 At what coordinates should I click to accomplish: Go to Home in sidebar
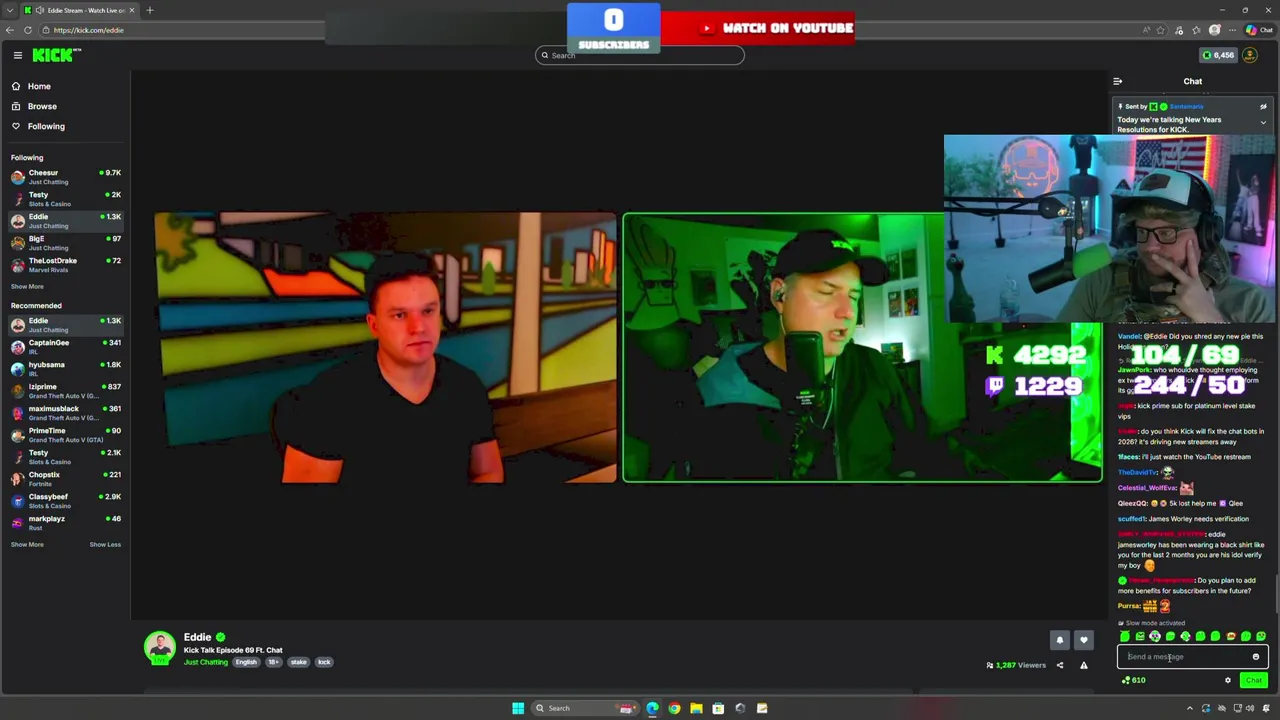39,86
